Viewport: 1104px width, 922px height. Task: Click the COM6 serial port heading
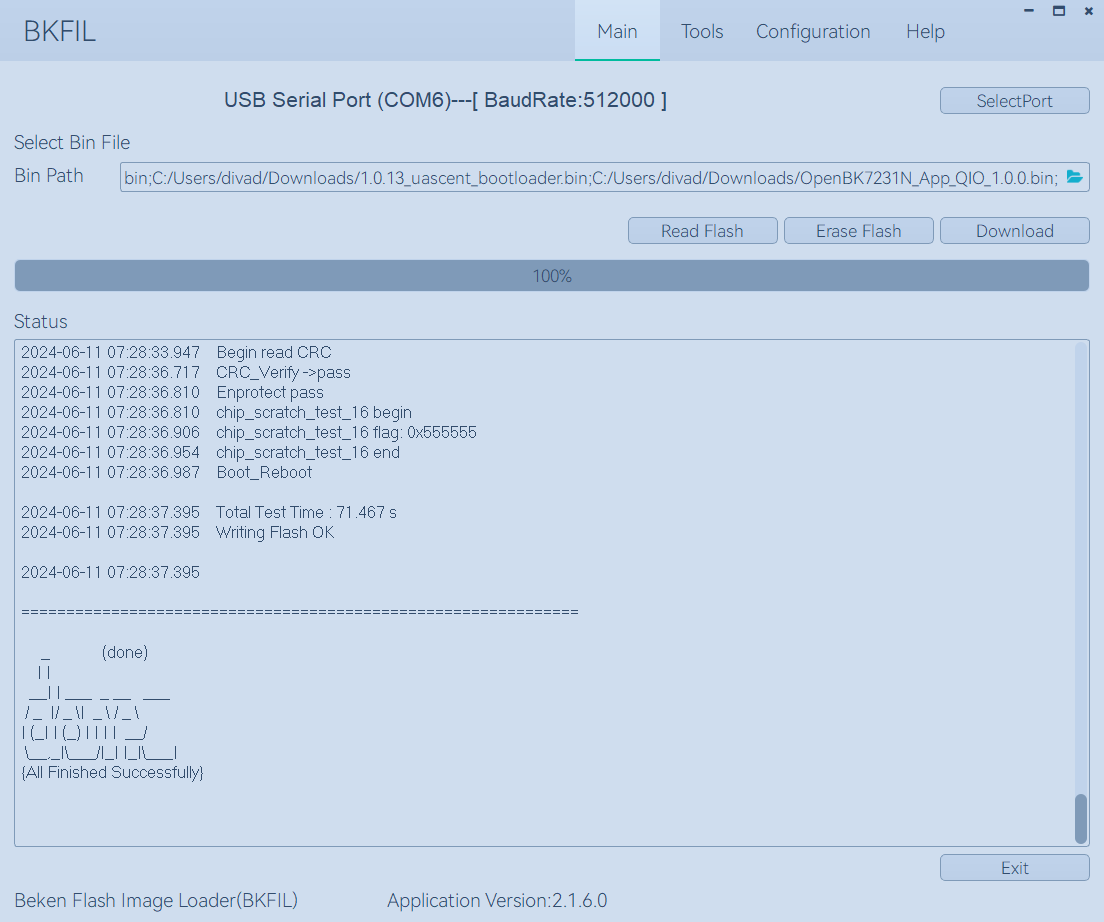coord(445,99)
